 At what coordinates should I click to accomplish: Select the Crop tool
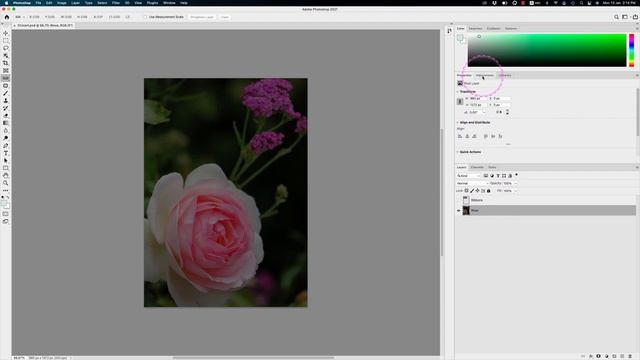[6, 63]
